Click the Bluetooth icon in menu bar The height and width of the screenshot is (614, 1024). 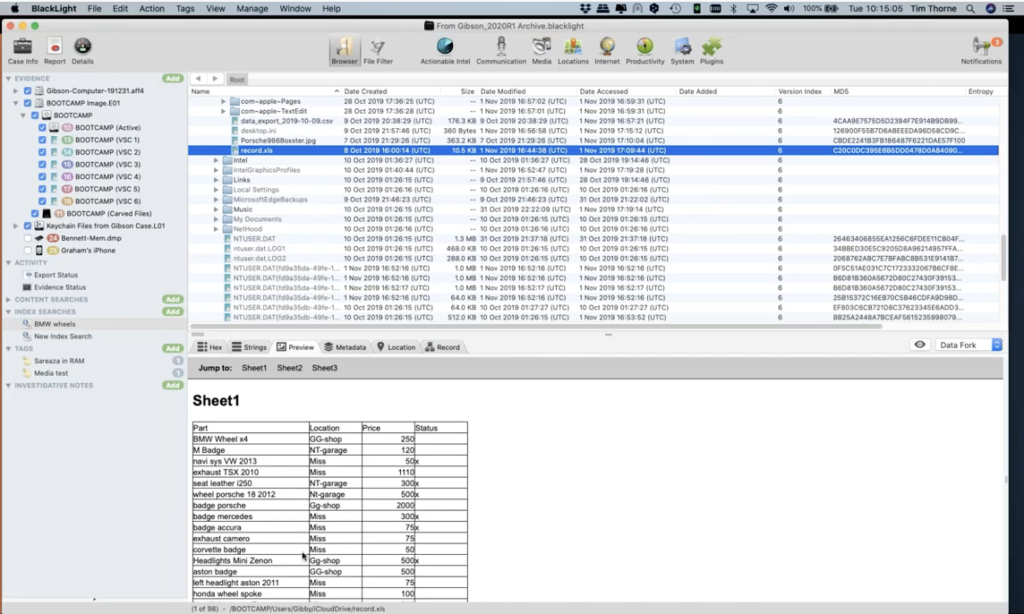coord(733,8)
